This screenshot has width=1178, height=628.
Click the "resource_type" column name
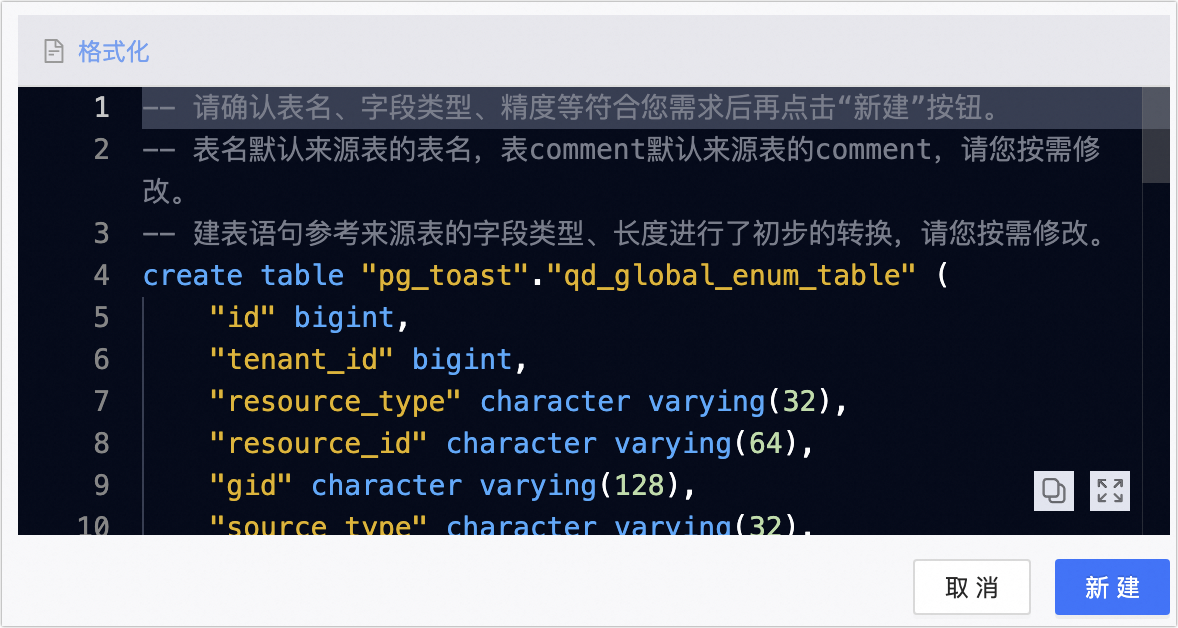pos(336,401)
